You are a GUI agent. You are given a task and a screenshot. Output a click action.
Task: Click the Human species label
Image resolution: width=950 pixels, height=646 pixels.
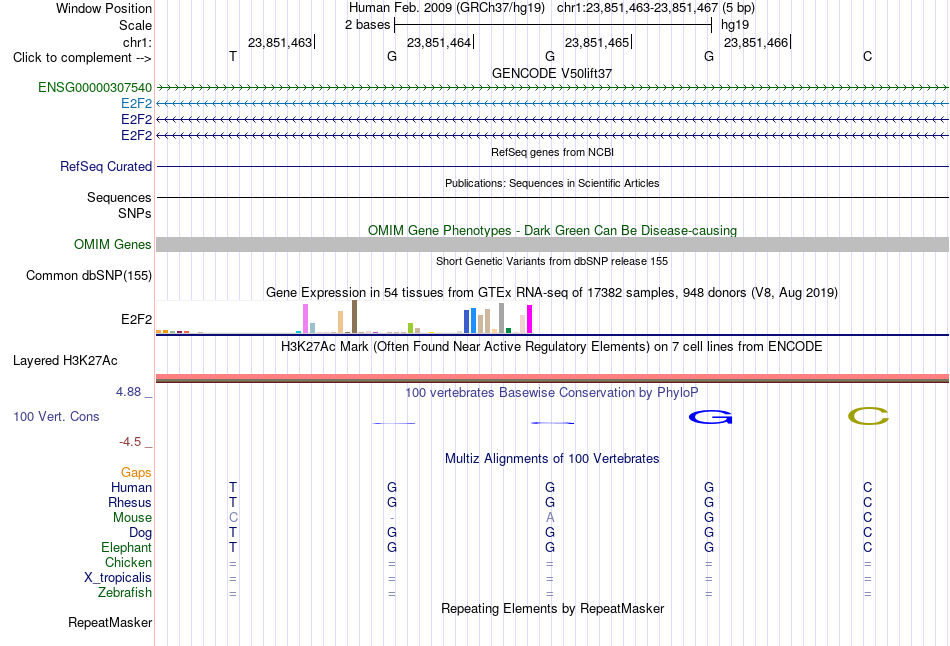131,487
